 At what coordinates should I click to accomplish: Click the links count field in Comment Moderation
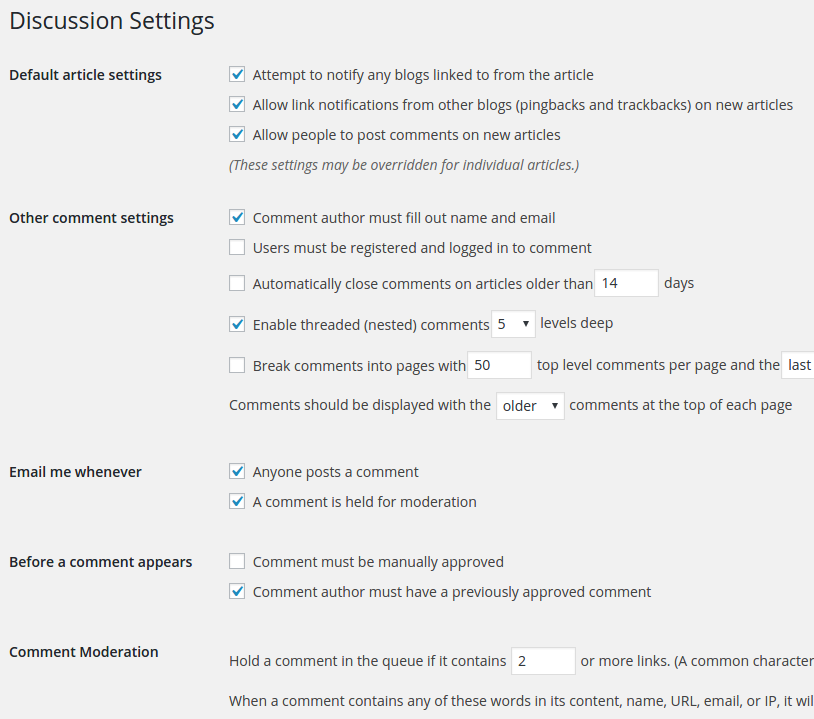click(543, 662)
